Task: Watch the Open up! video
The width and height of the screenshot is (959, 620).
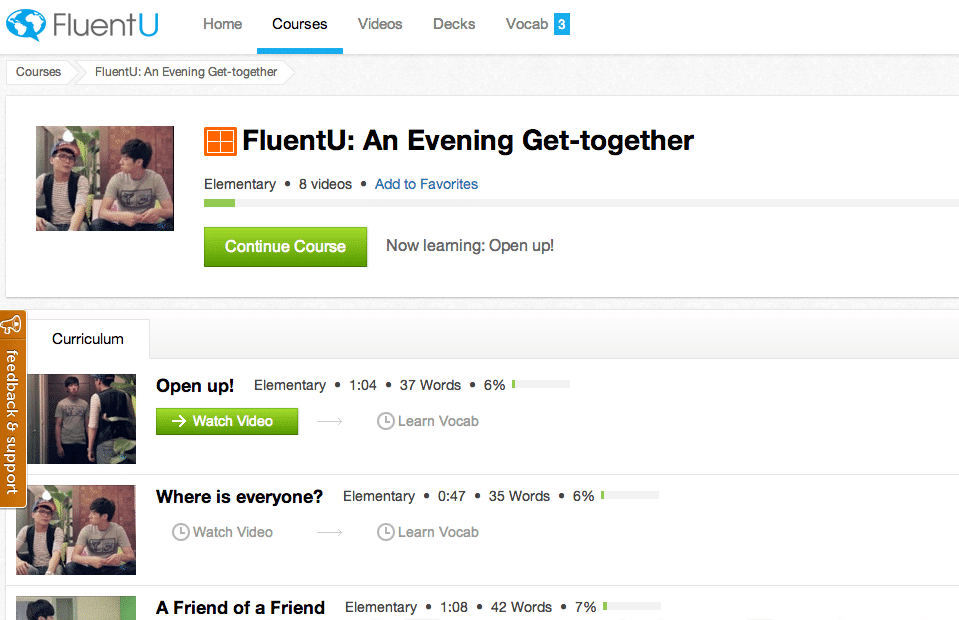Action: tap(227, 421)
